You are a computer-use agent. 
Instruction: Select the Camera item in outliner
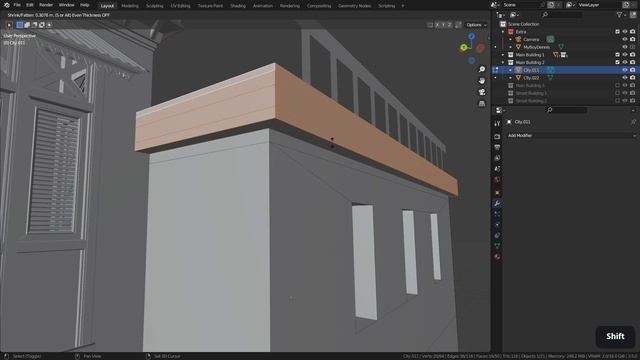click(531, 40)
